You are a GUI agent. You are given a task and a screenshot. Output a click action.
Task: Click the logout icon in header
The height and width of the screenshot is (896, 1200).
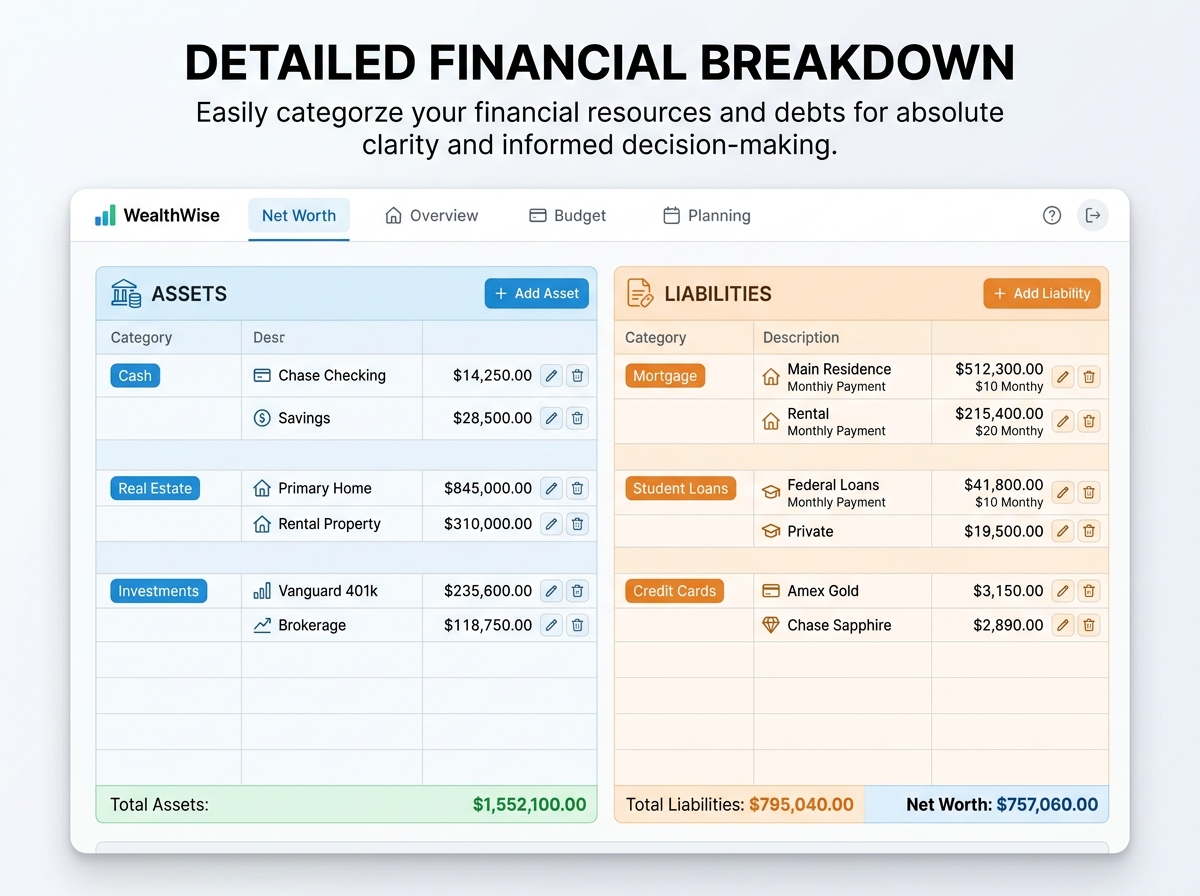pyautogui.click(x=1092, y=215)
